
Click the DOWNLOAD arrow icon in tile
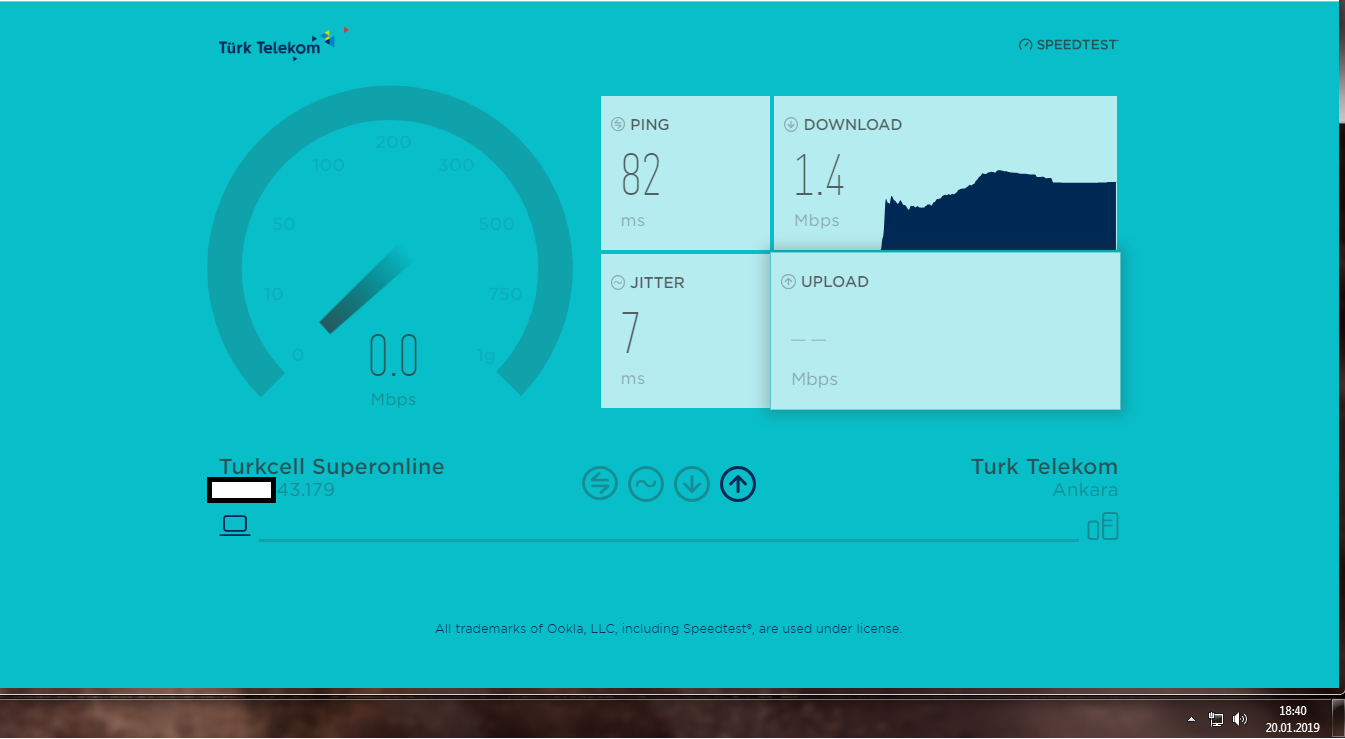pos(791,125)
